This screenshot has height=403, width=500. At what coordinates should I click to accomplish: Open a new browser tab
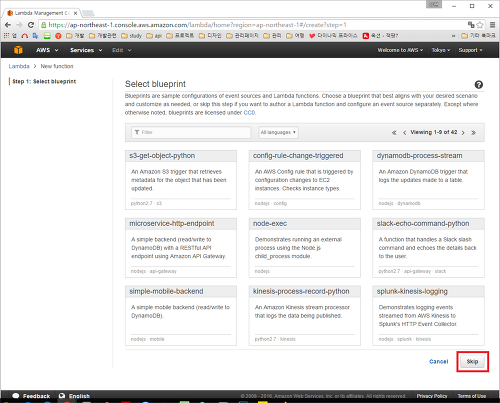coord(88,13)
